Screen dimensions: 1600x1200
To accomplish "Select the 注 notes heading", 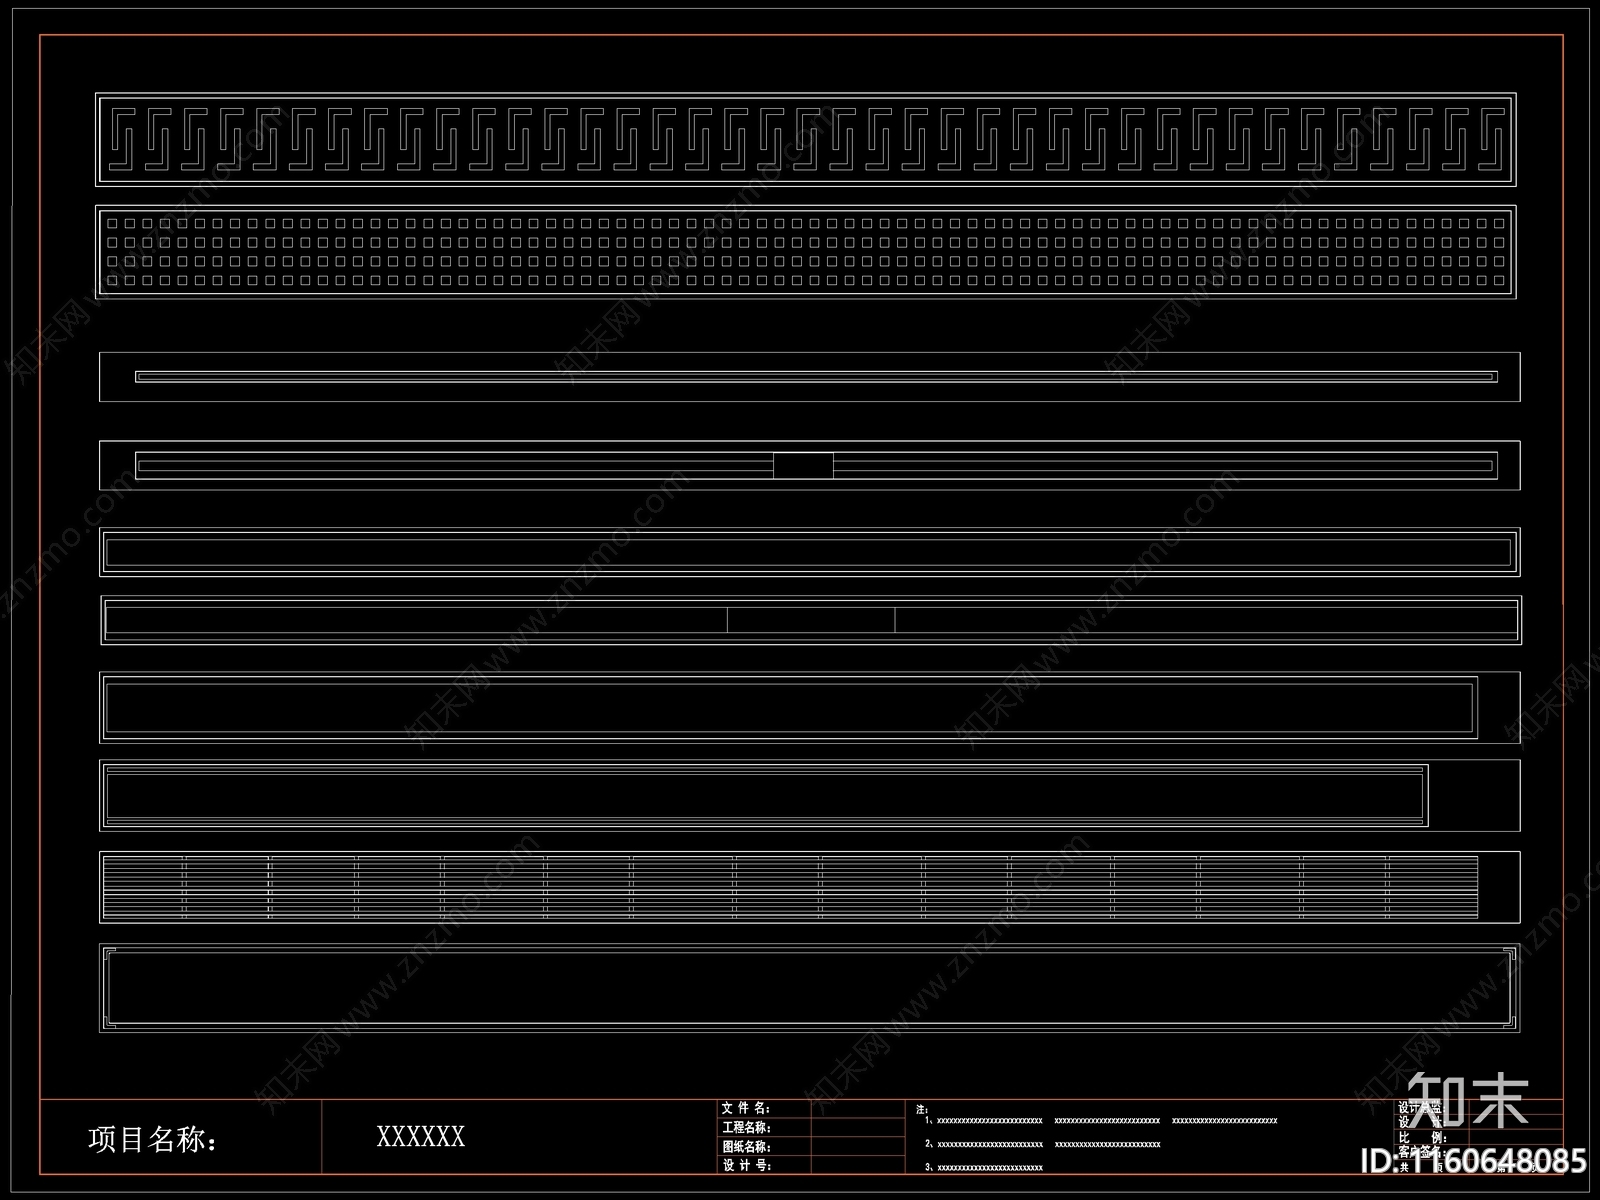I will click(x=921, y=1109).
